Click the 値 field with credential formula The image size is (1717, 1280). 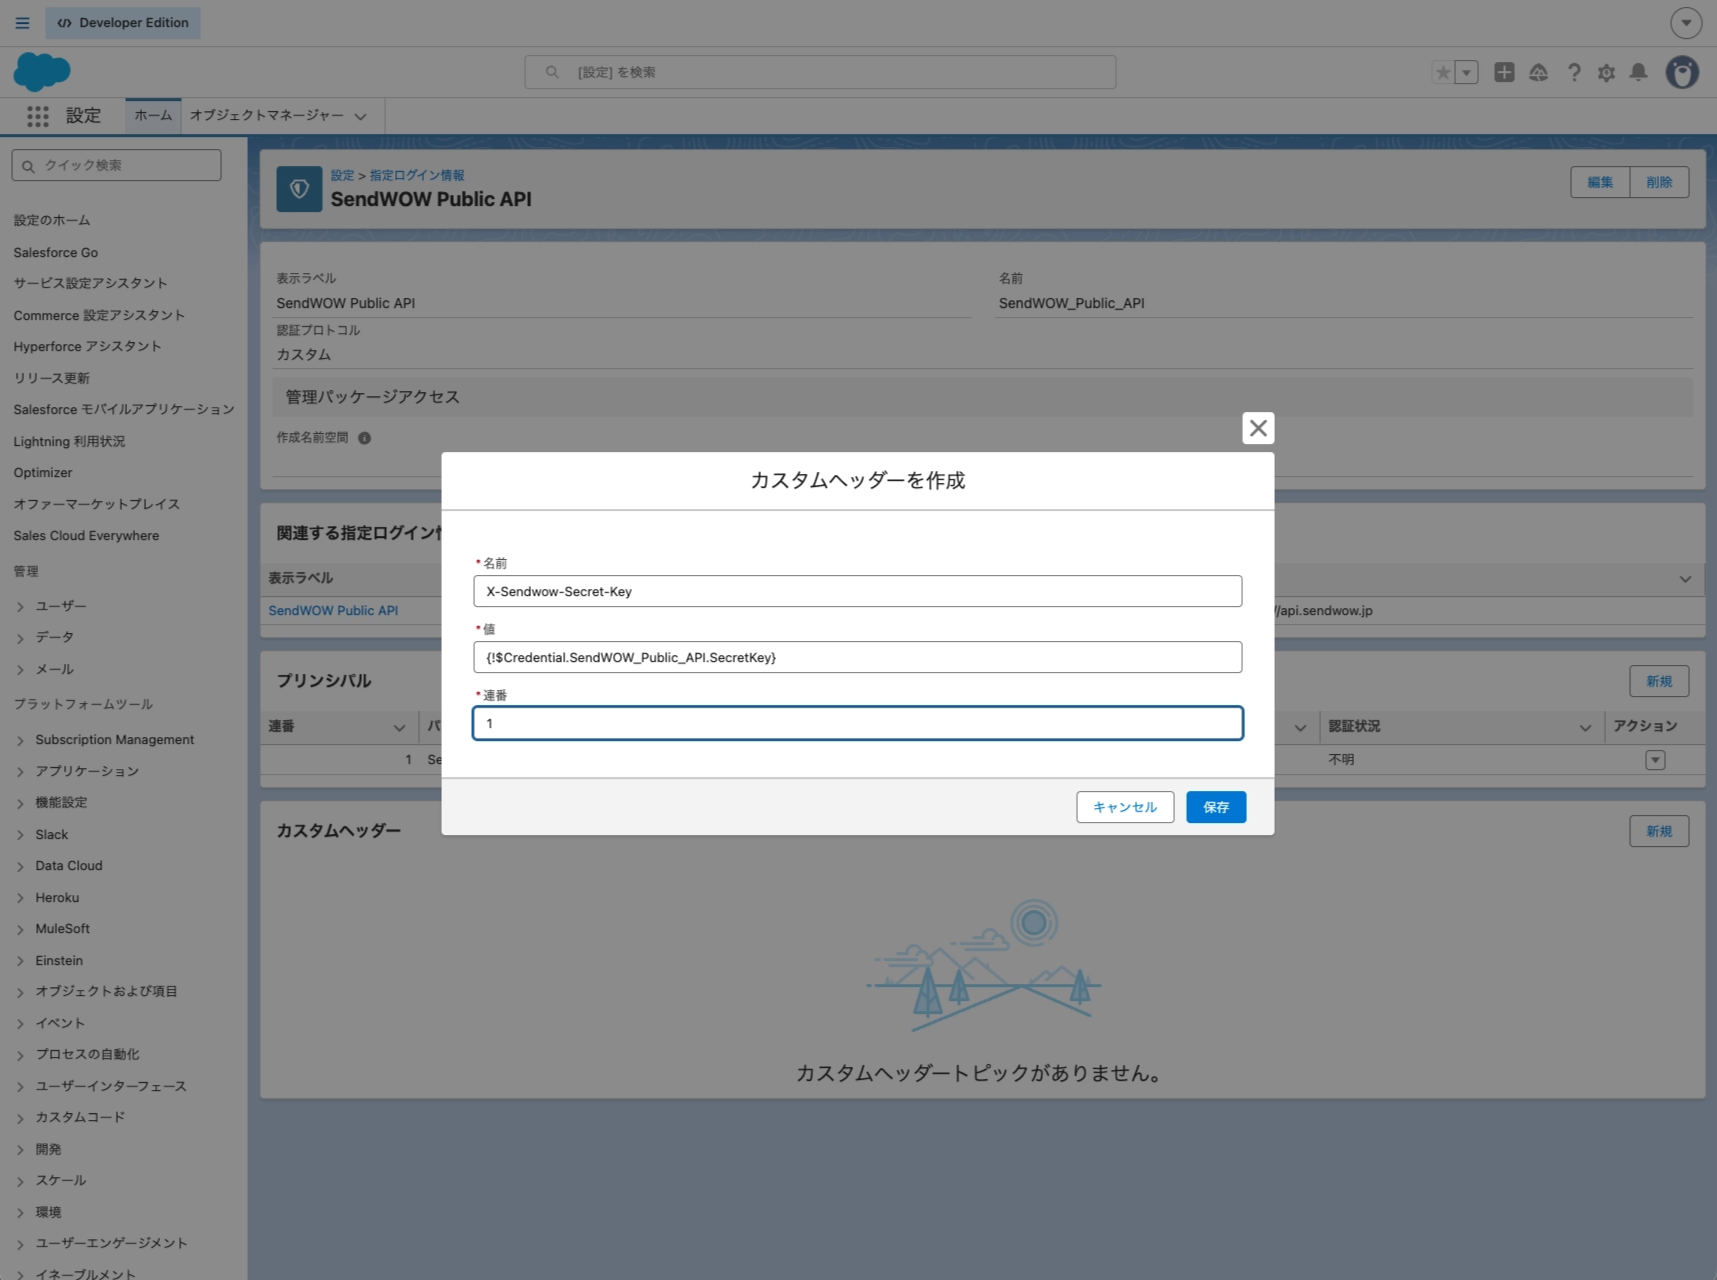click(x=858, y=657)
